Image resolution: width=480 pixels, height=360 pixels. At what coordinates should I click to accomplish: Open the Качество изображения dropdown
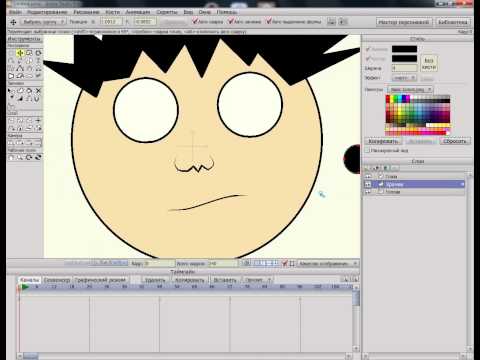pyautogui.click(x=328, y=263)
